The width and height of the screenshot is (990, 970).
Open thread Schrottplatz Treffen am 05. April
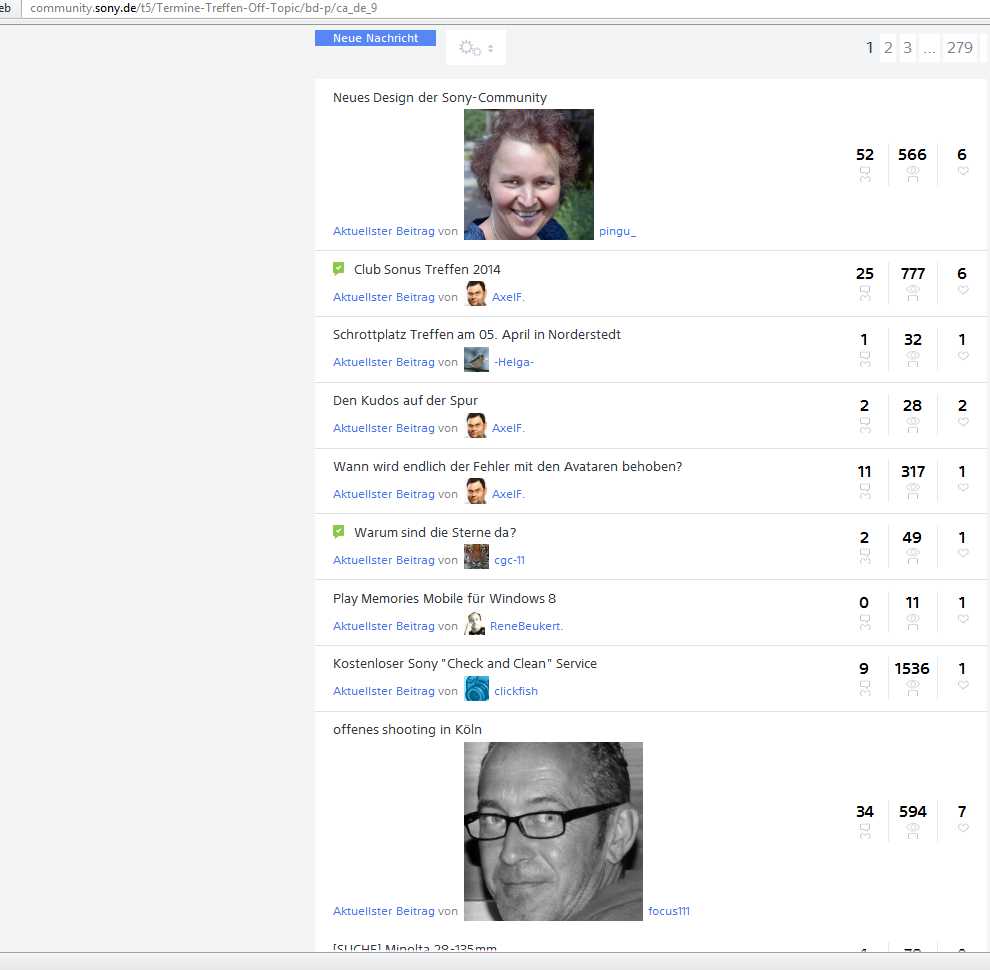point(476,335)
